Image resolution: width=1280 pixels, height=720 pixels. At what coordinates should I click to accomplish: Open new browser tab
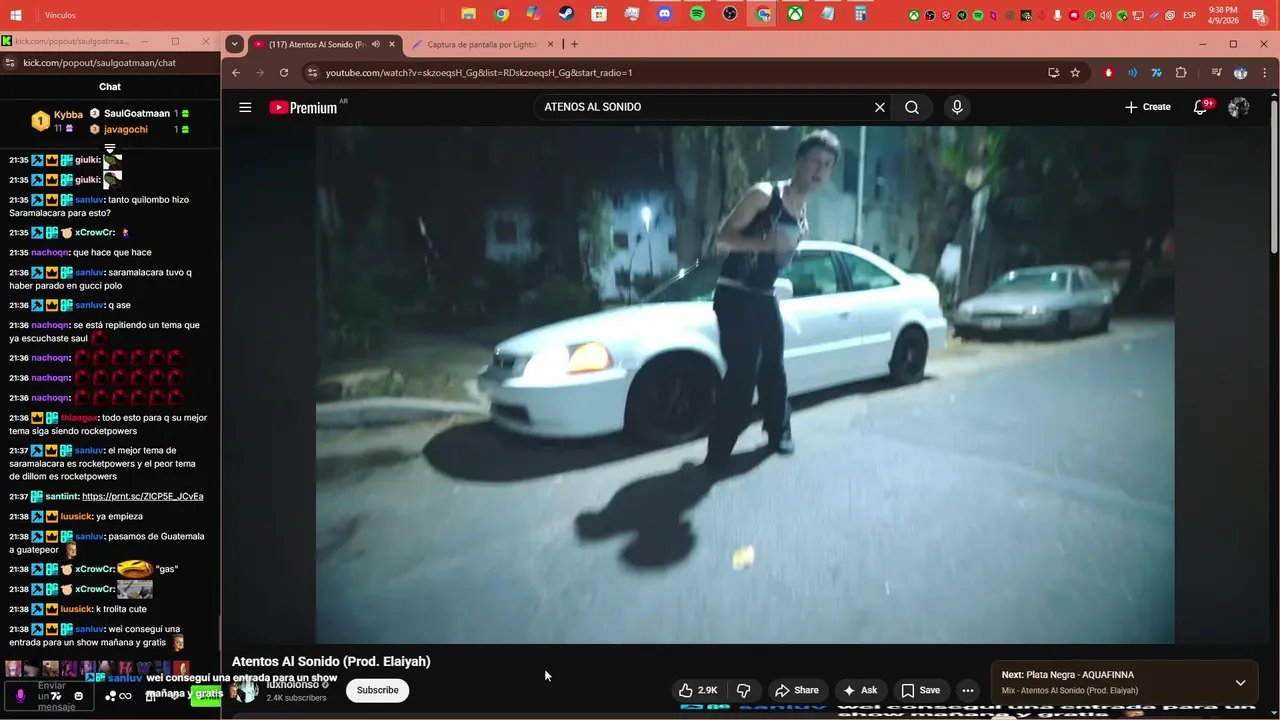(x=574, y=44)
